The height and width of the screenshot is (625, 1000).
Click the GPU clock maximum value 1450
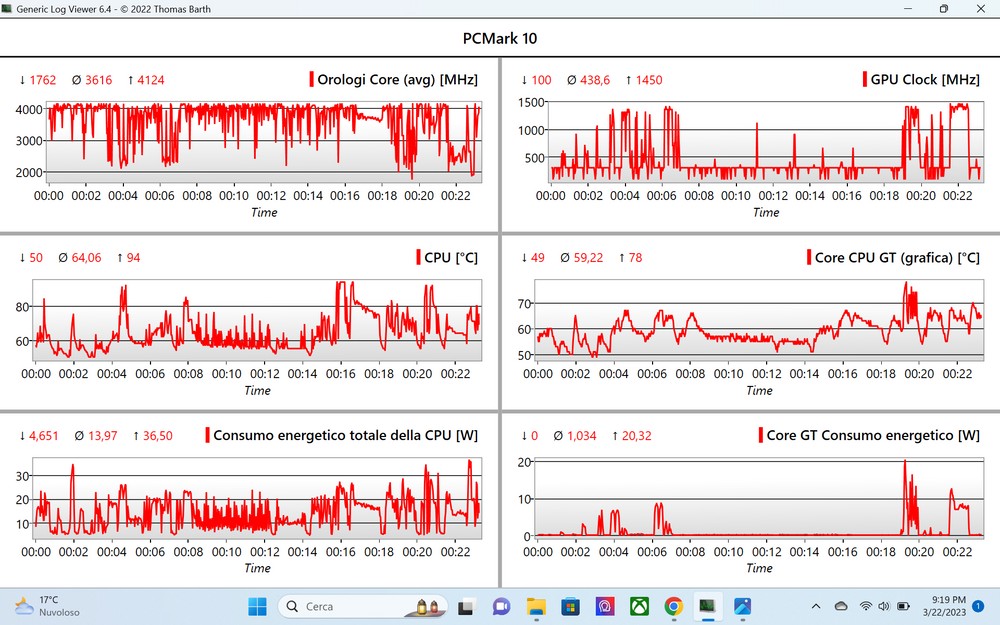649,80
